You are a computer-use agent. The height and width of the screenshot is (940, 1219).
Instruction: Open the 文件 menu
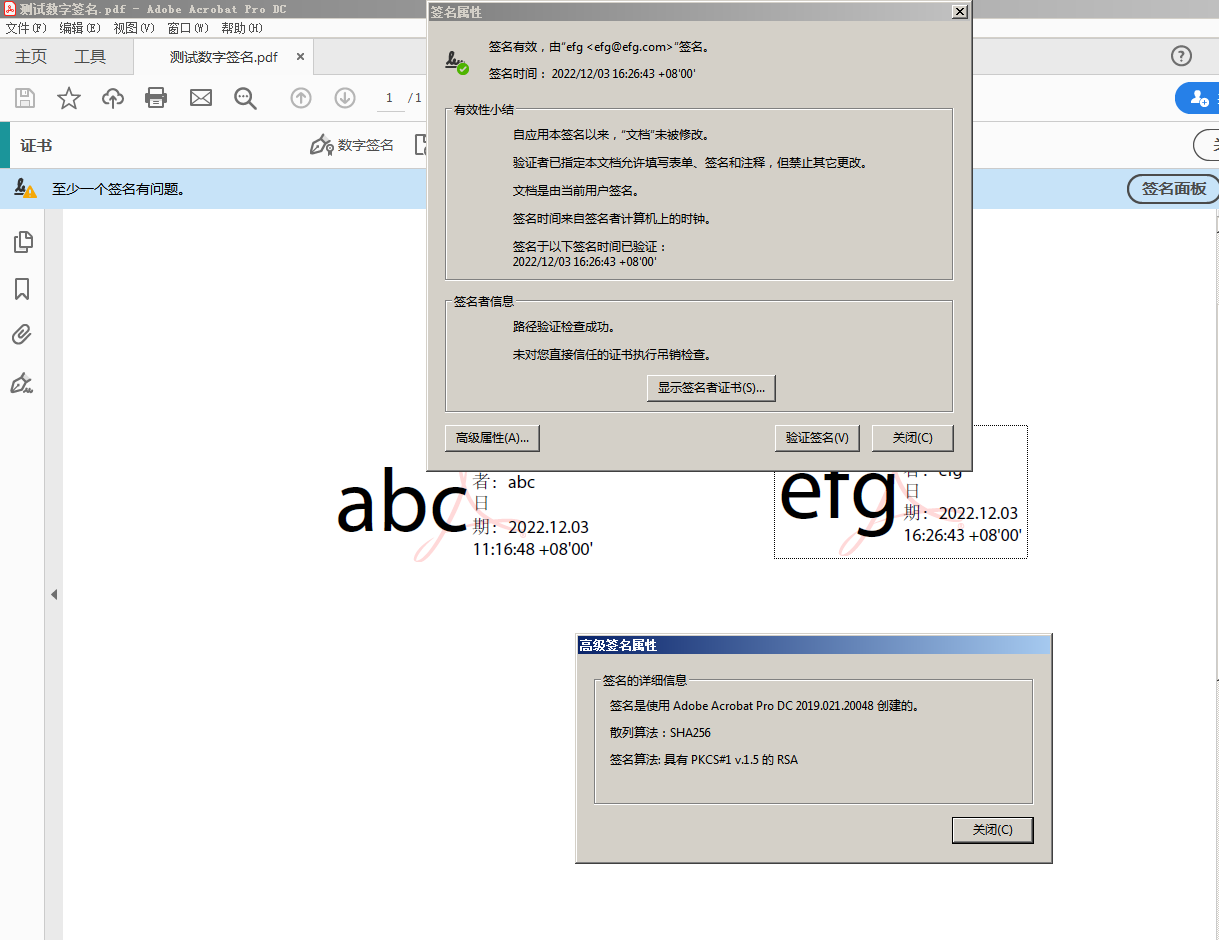(x=26, y=28)
